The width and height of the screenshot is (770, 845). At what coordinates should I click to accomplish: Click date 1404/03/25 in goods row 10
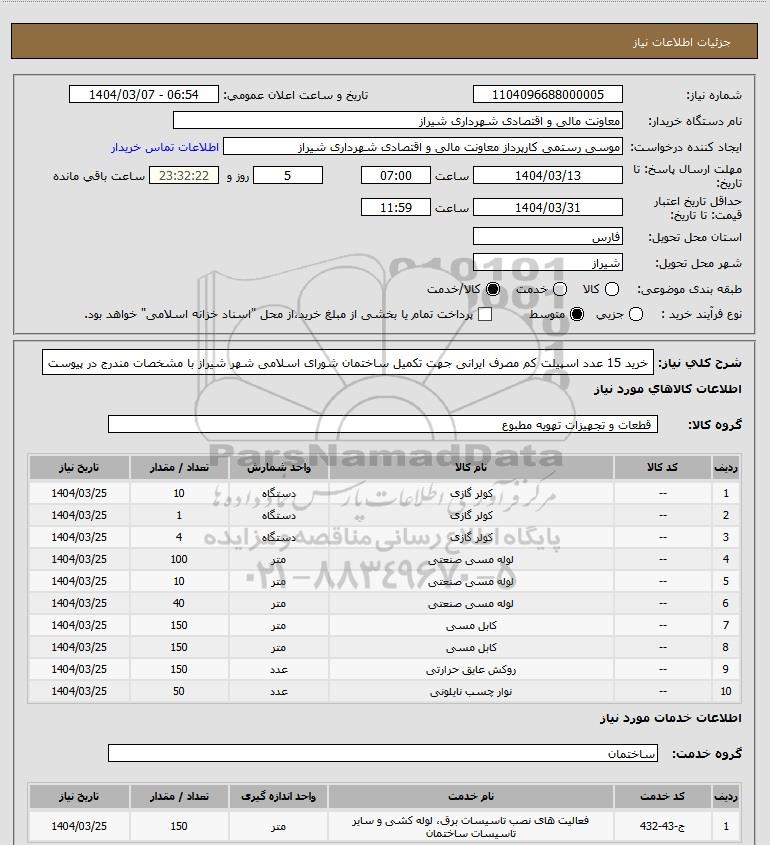[79, 691]
